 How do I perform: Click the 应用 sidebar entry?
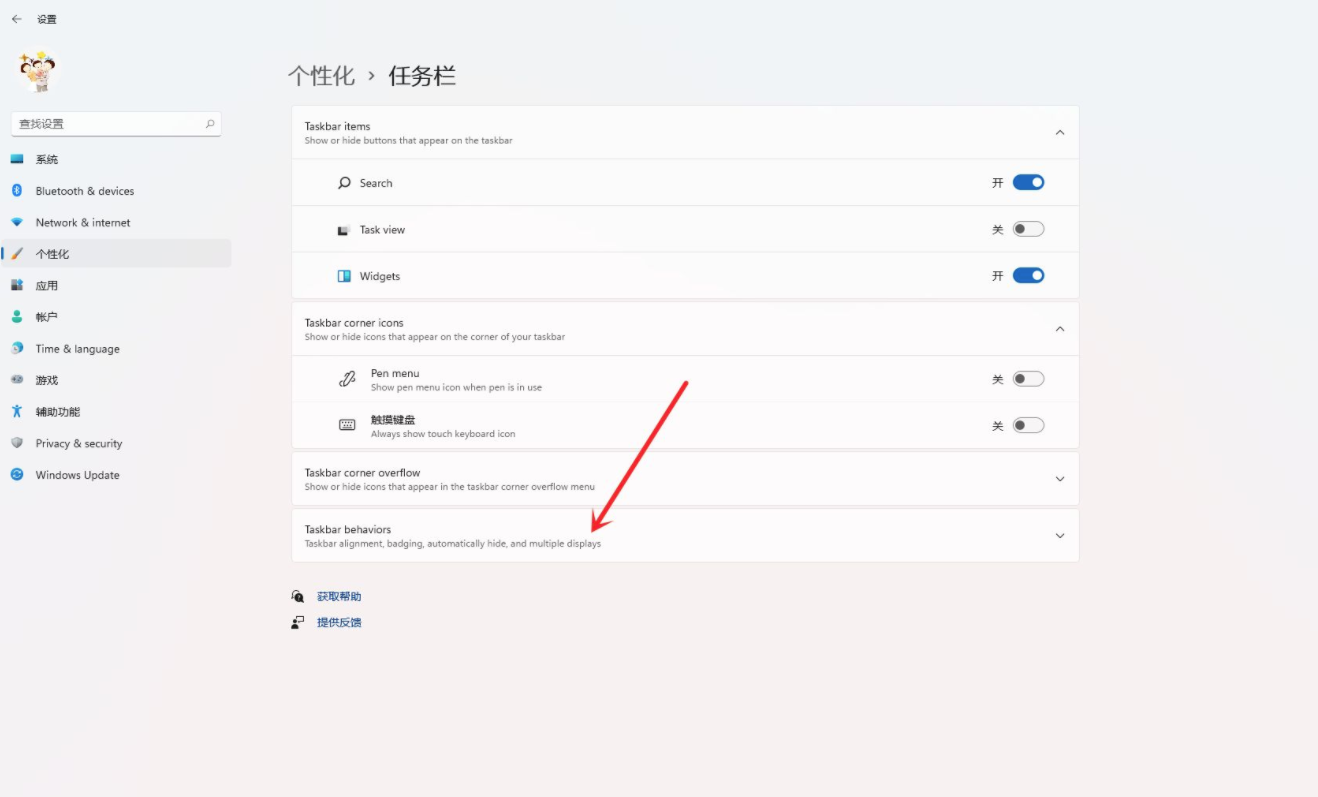click(47, 285)
